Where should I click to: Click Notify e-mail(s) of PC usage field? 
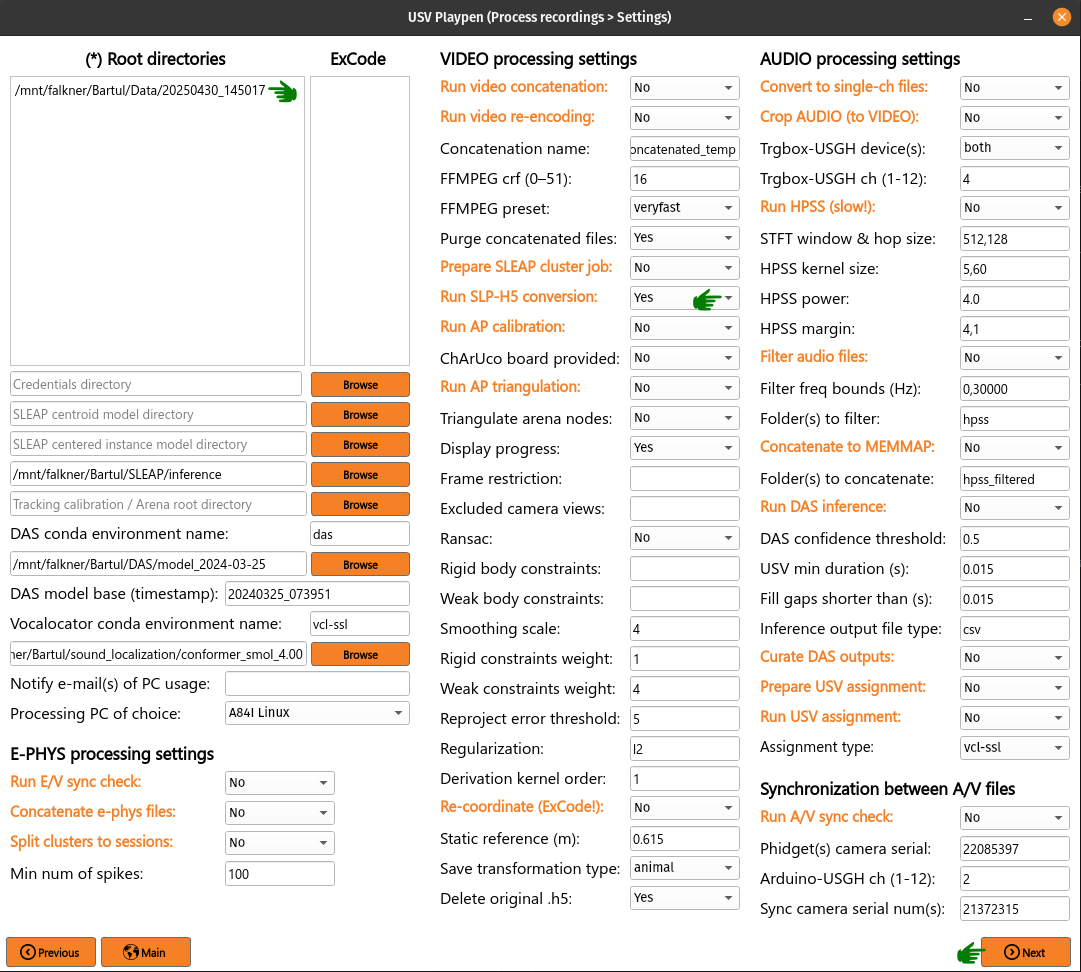[x=317, y=684]
